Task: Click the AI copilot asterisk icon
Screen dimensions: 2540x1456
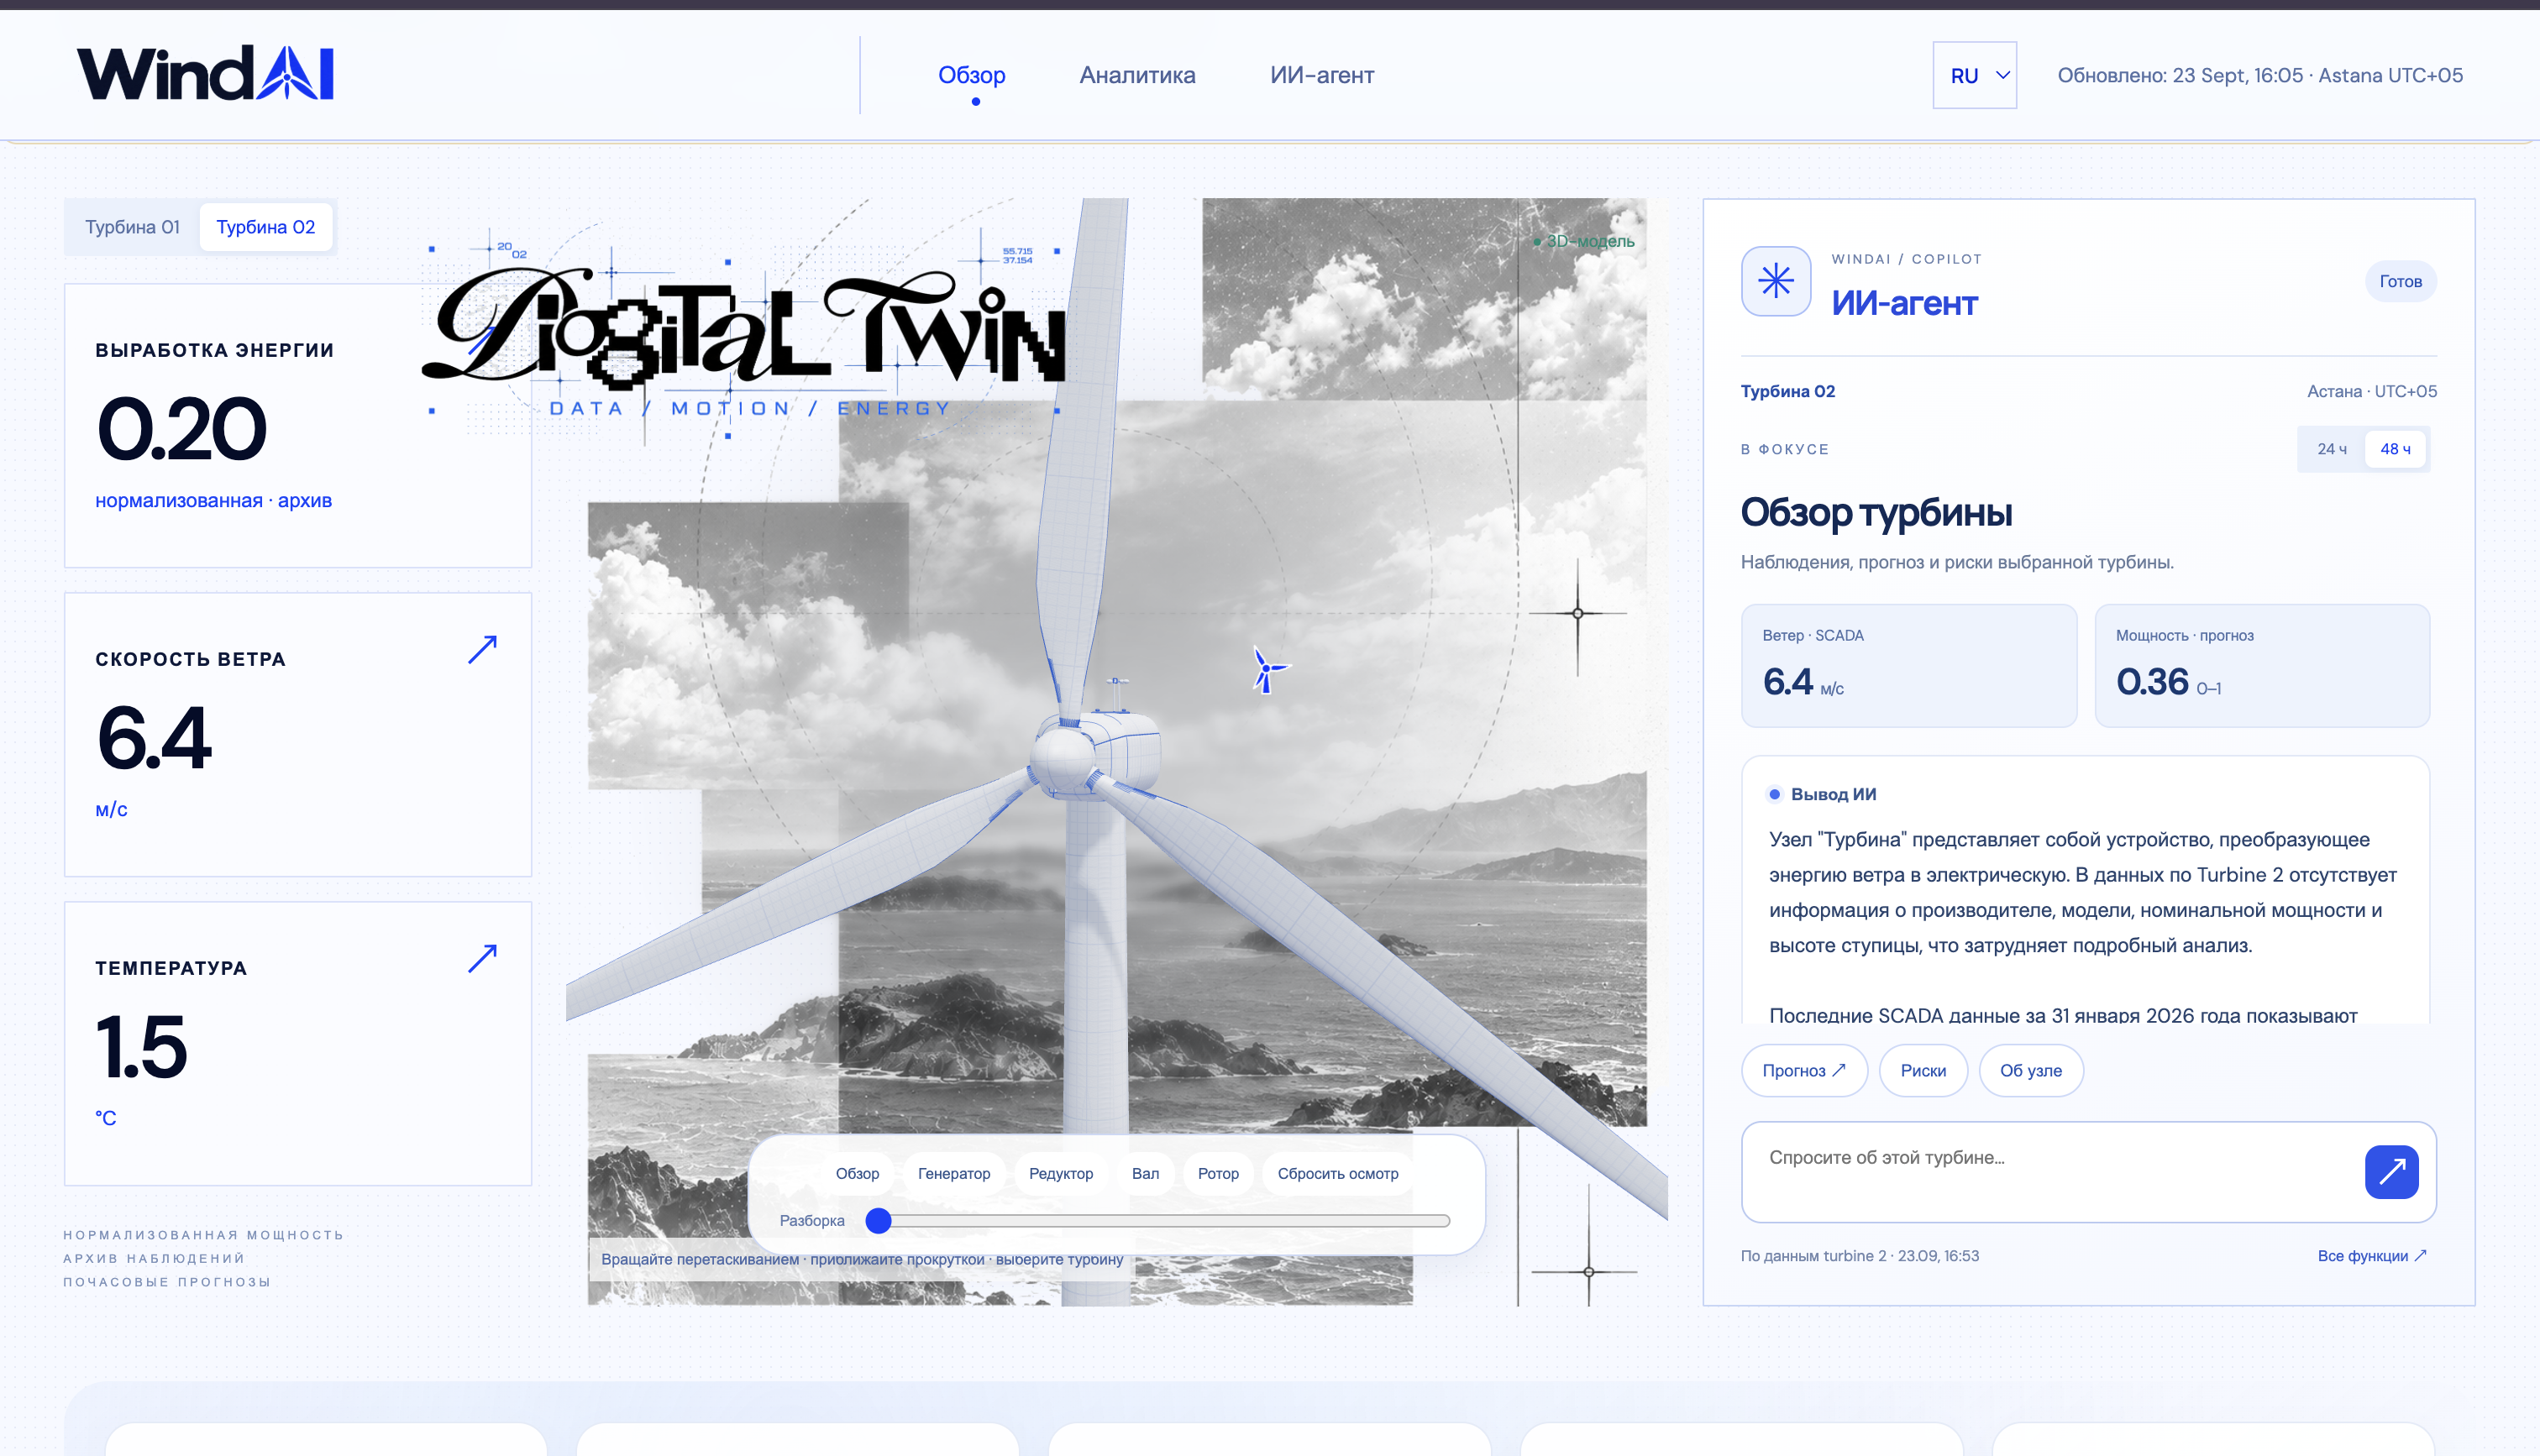Action: pos(1776,281)
